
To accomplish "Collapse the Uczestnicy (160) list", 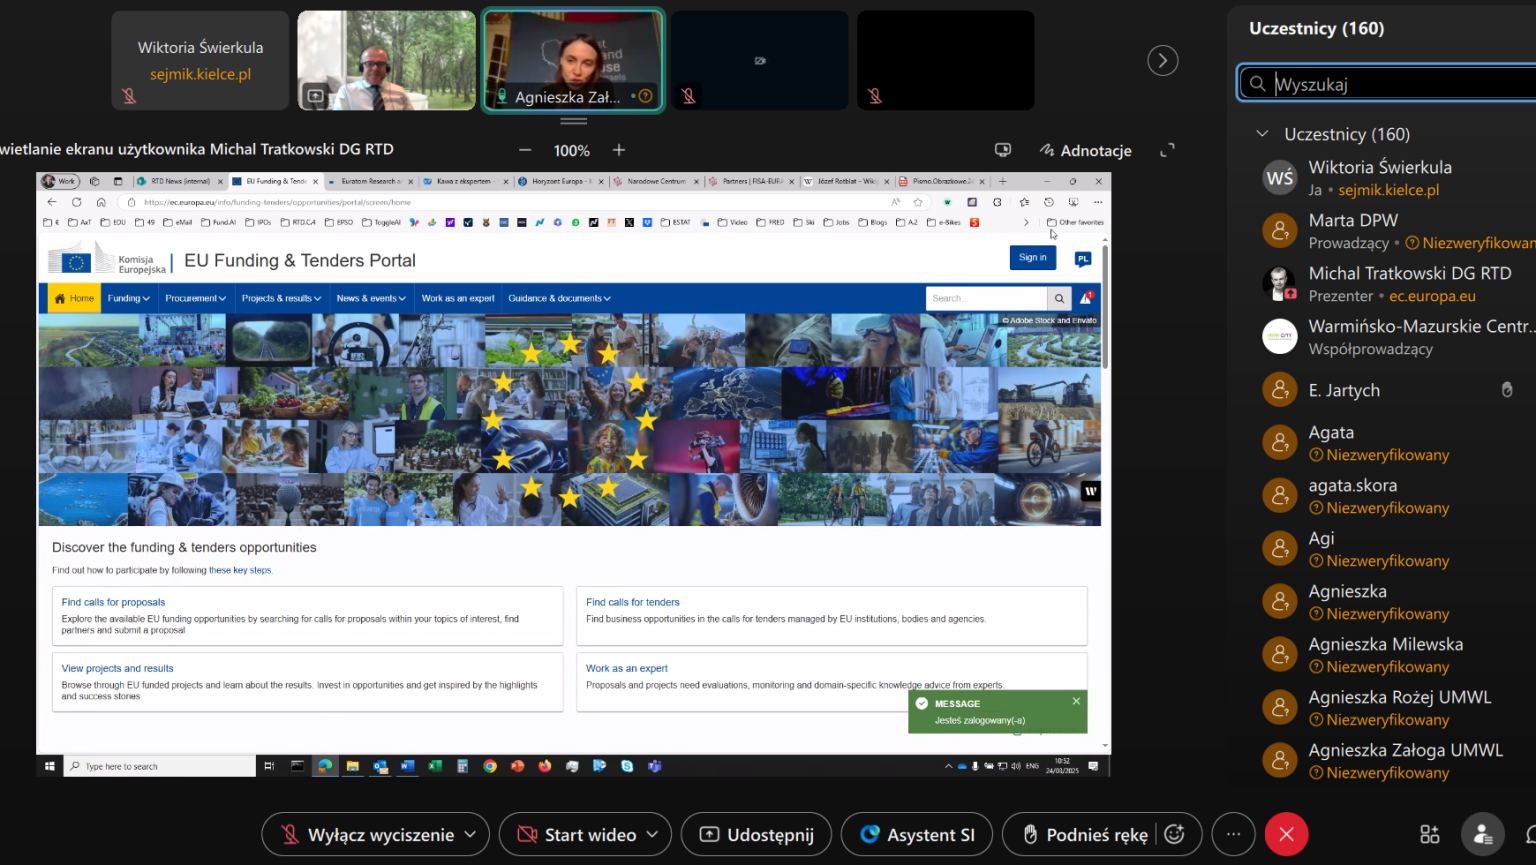I will pos(1262,134).
